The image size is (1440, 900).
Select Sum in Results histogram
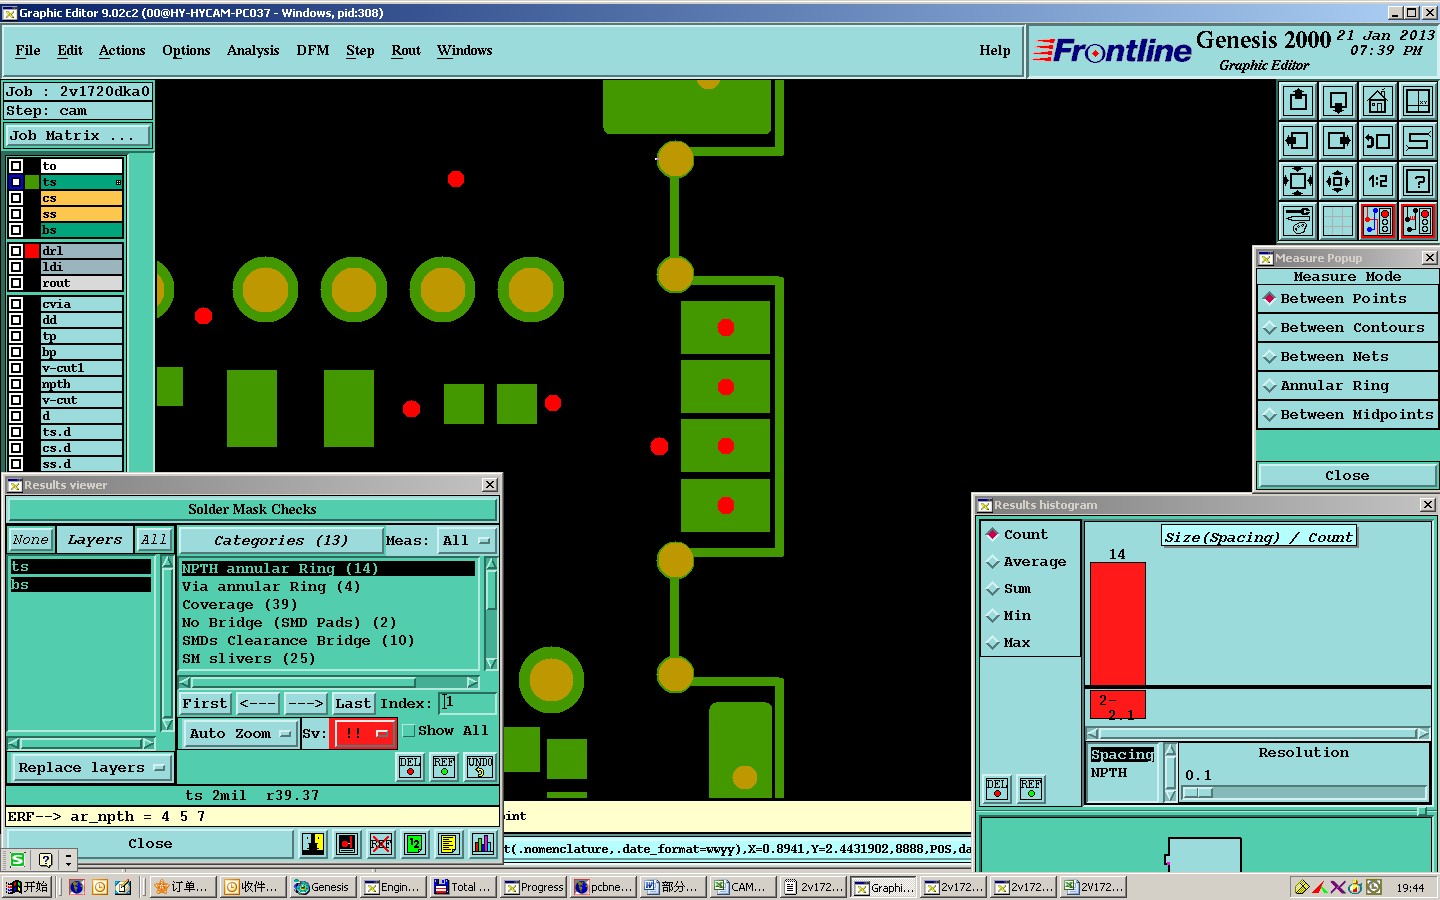pyautogui.click(x=1009, y=589)
